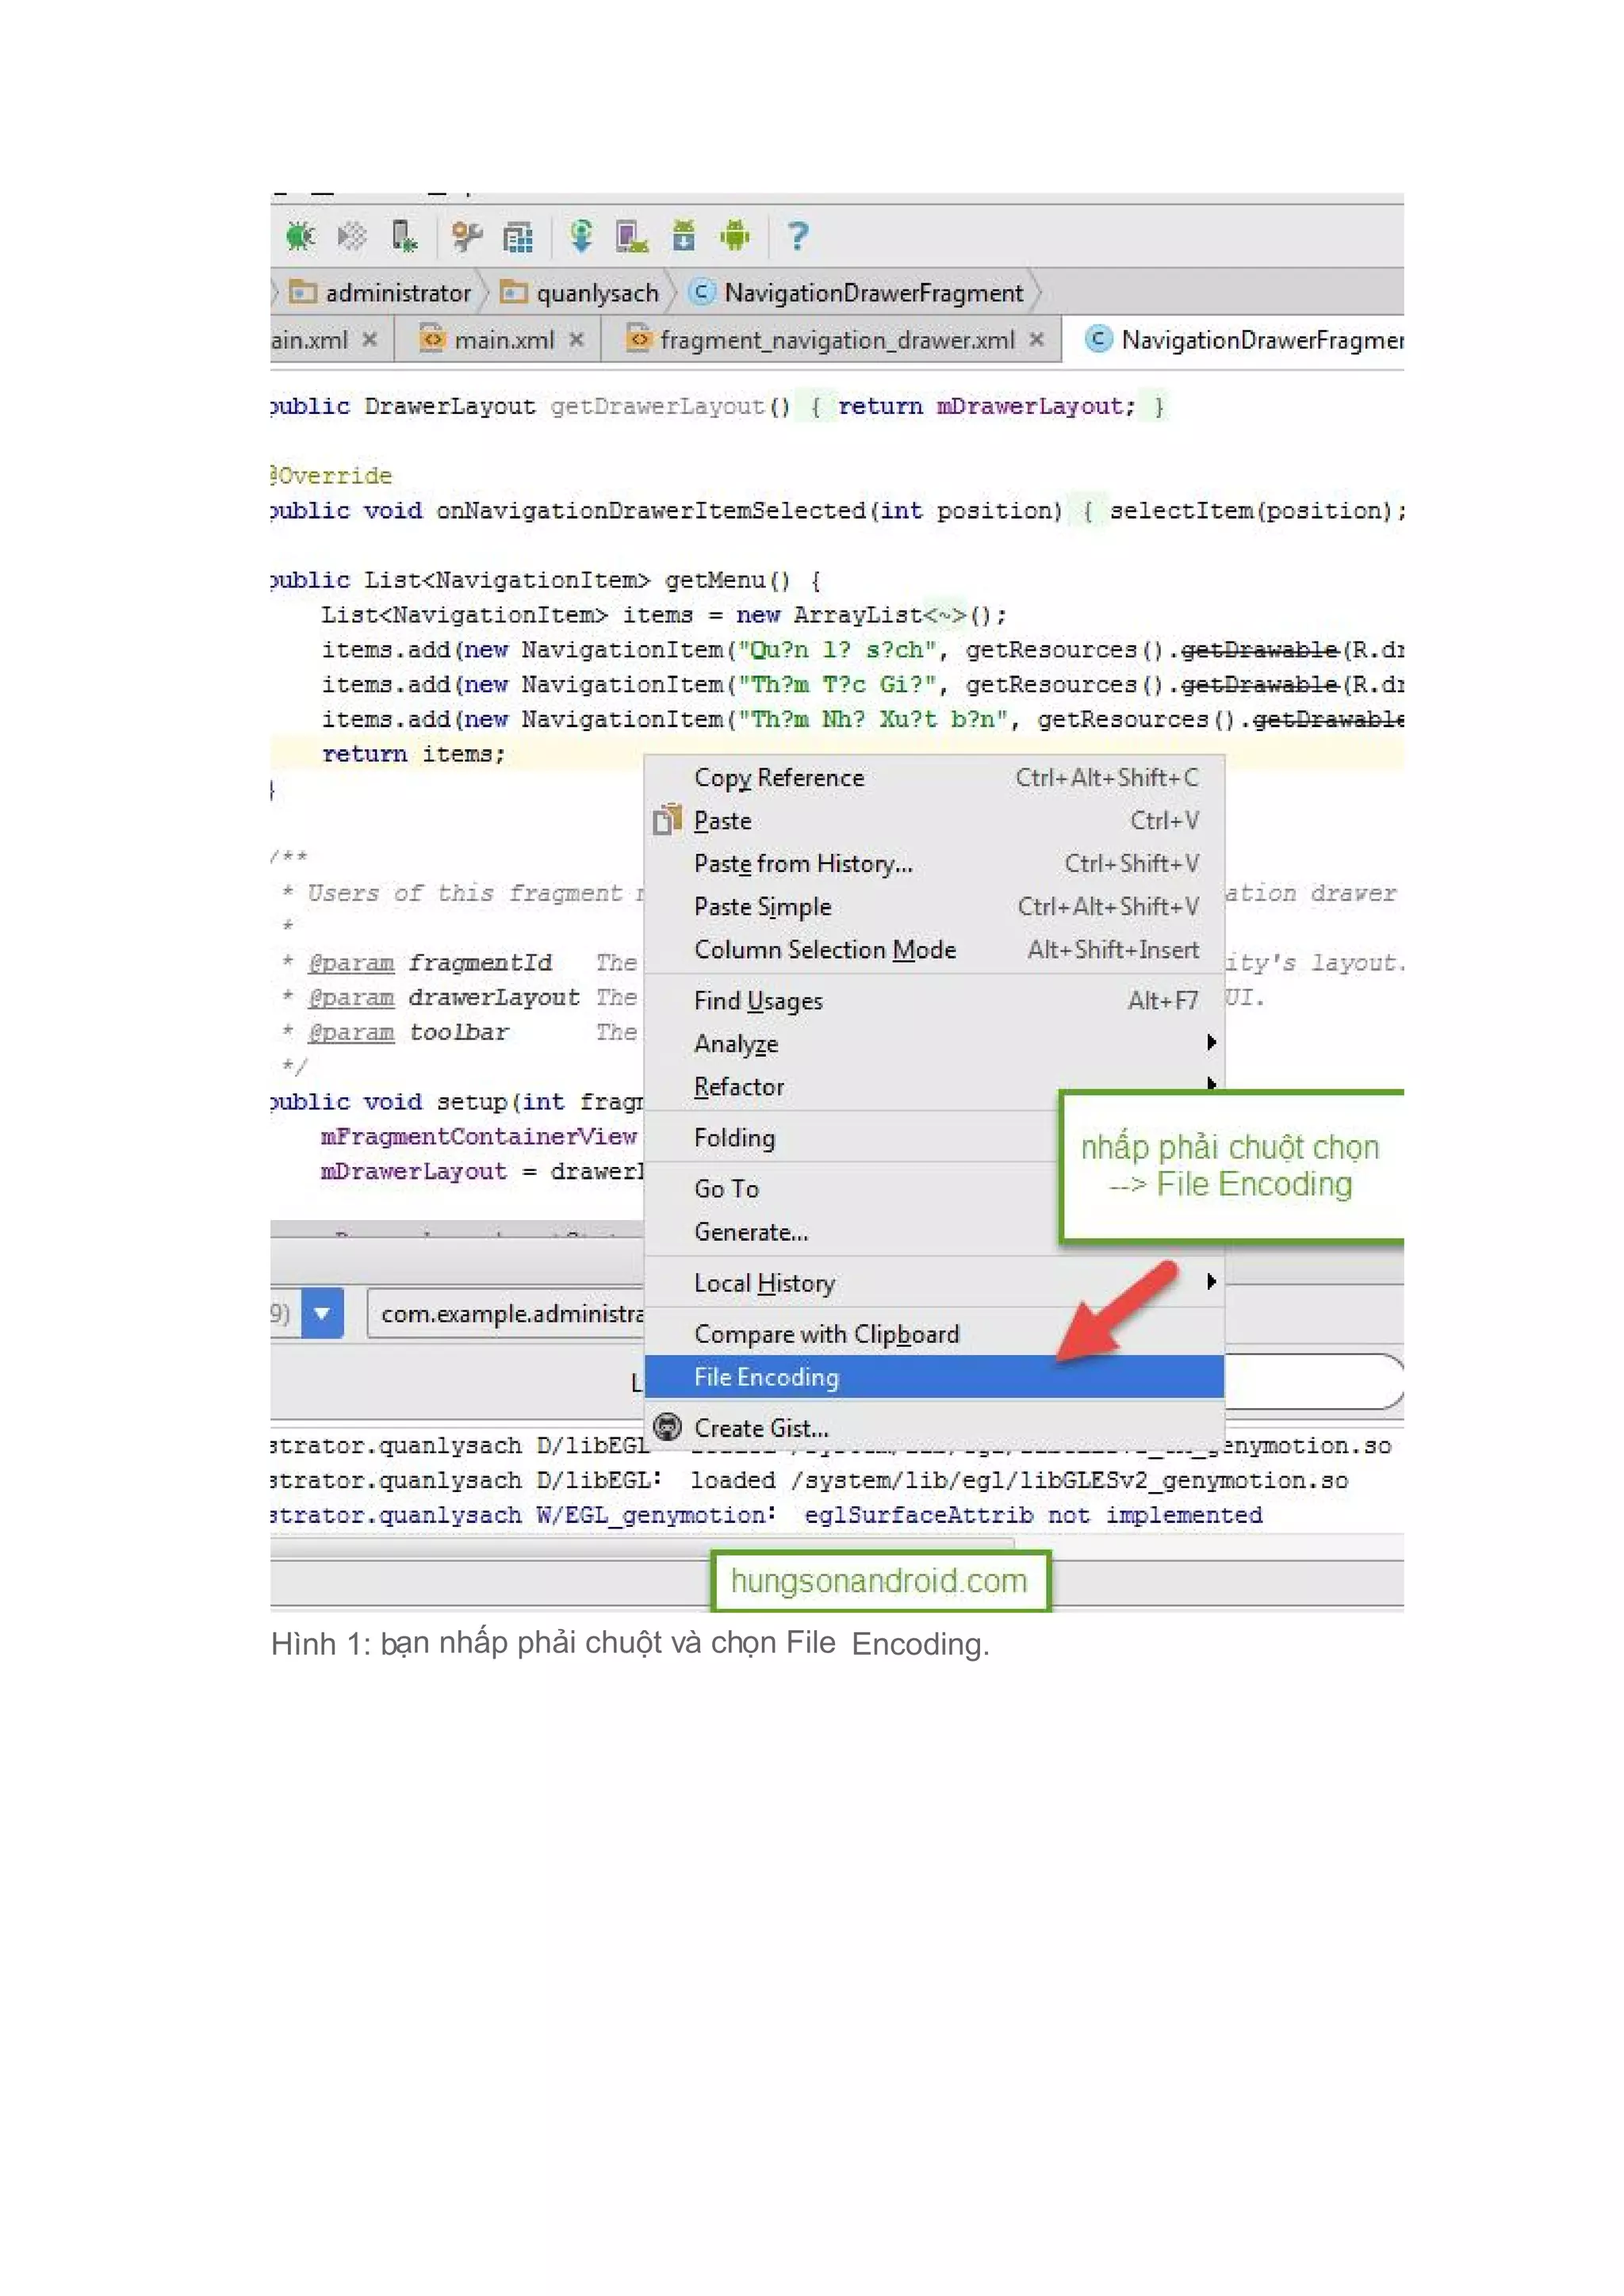Select File Encoding in context menu
Viewport: 1624px width, 2296px height.
[767, 1377]
